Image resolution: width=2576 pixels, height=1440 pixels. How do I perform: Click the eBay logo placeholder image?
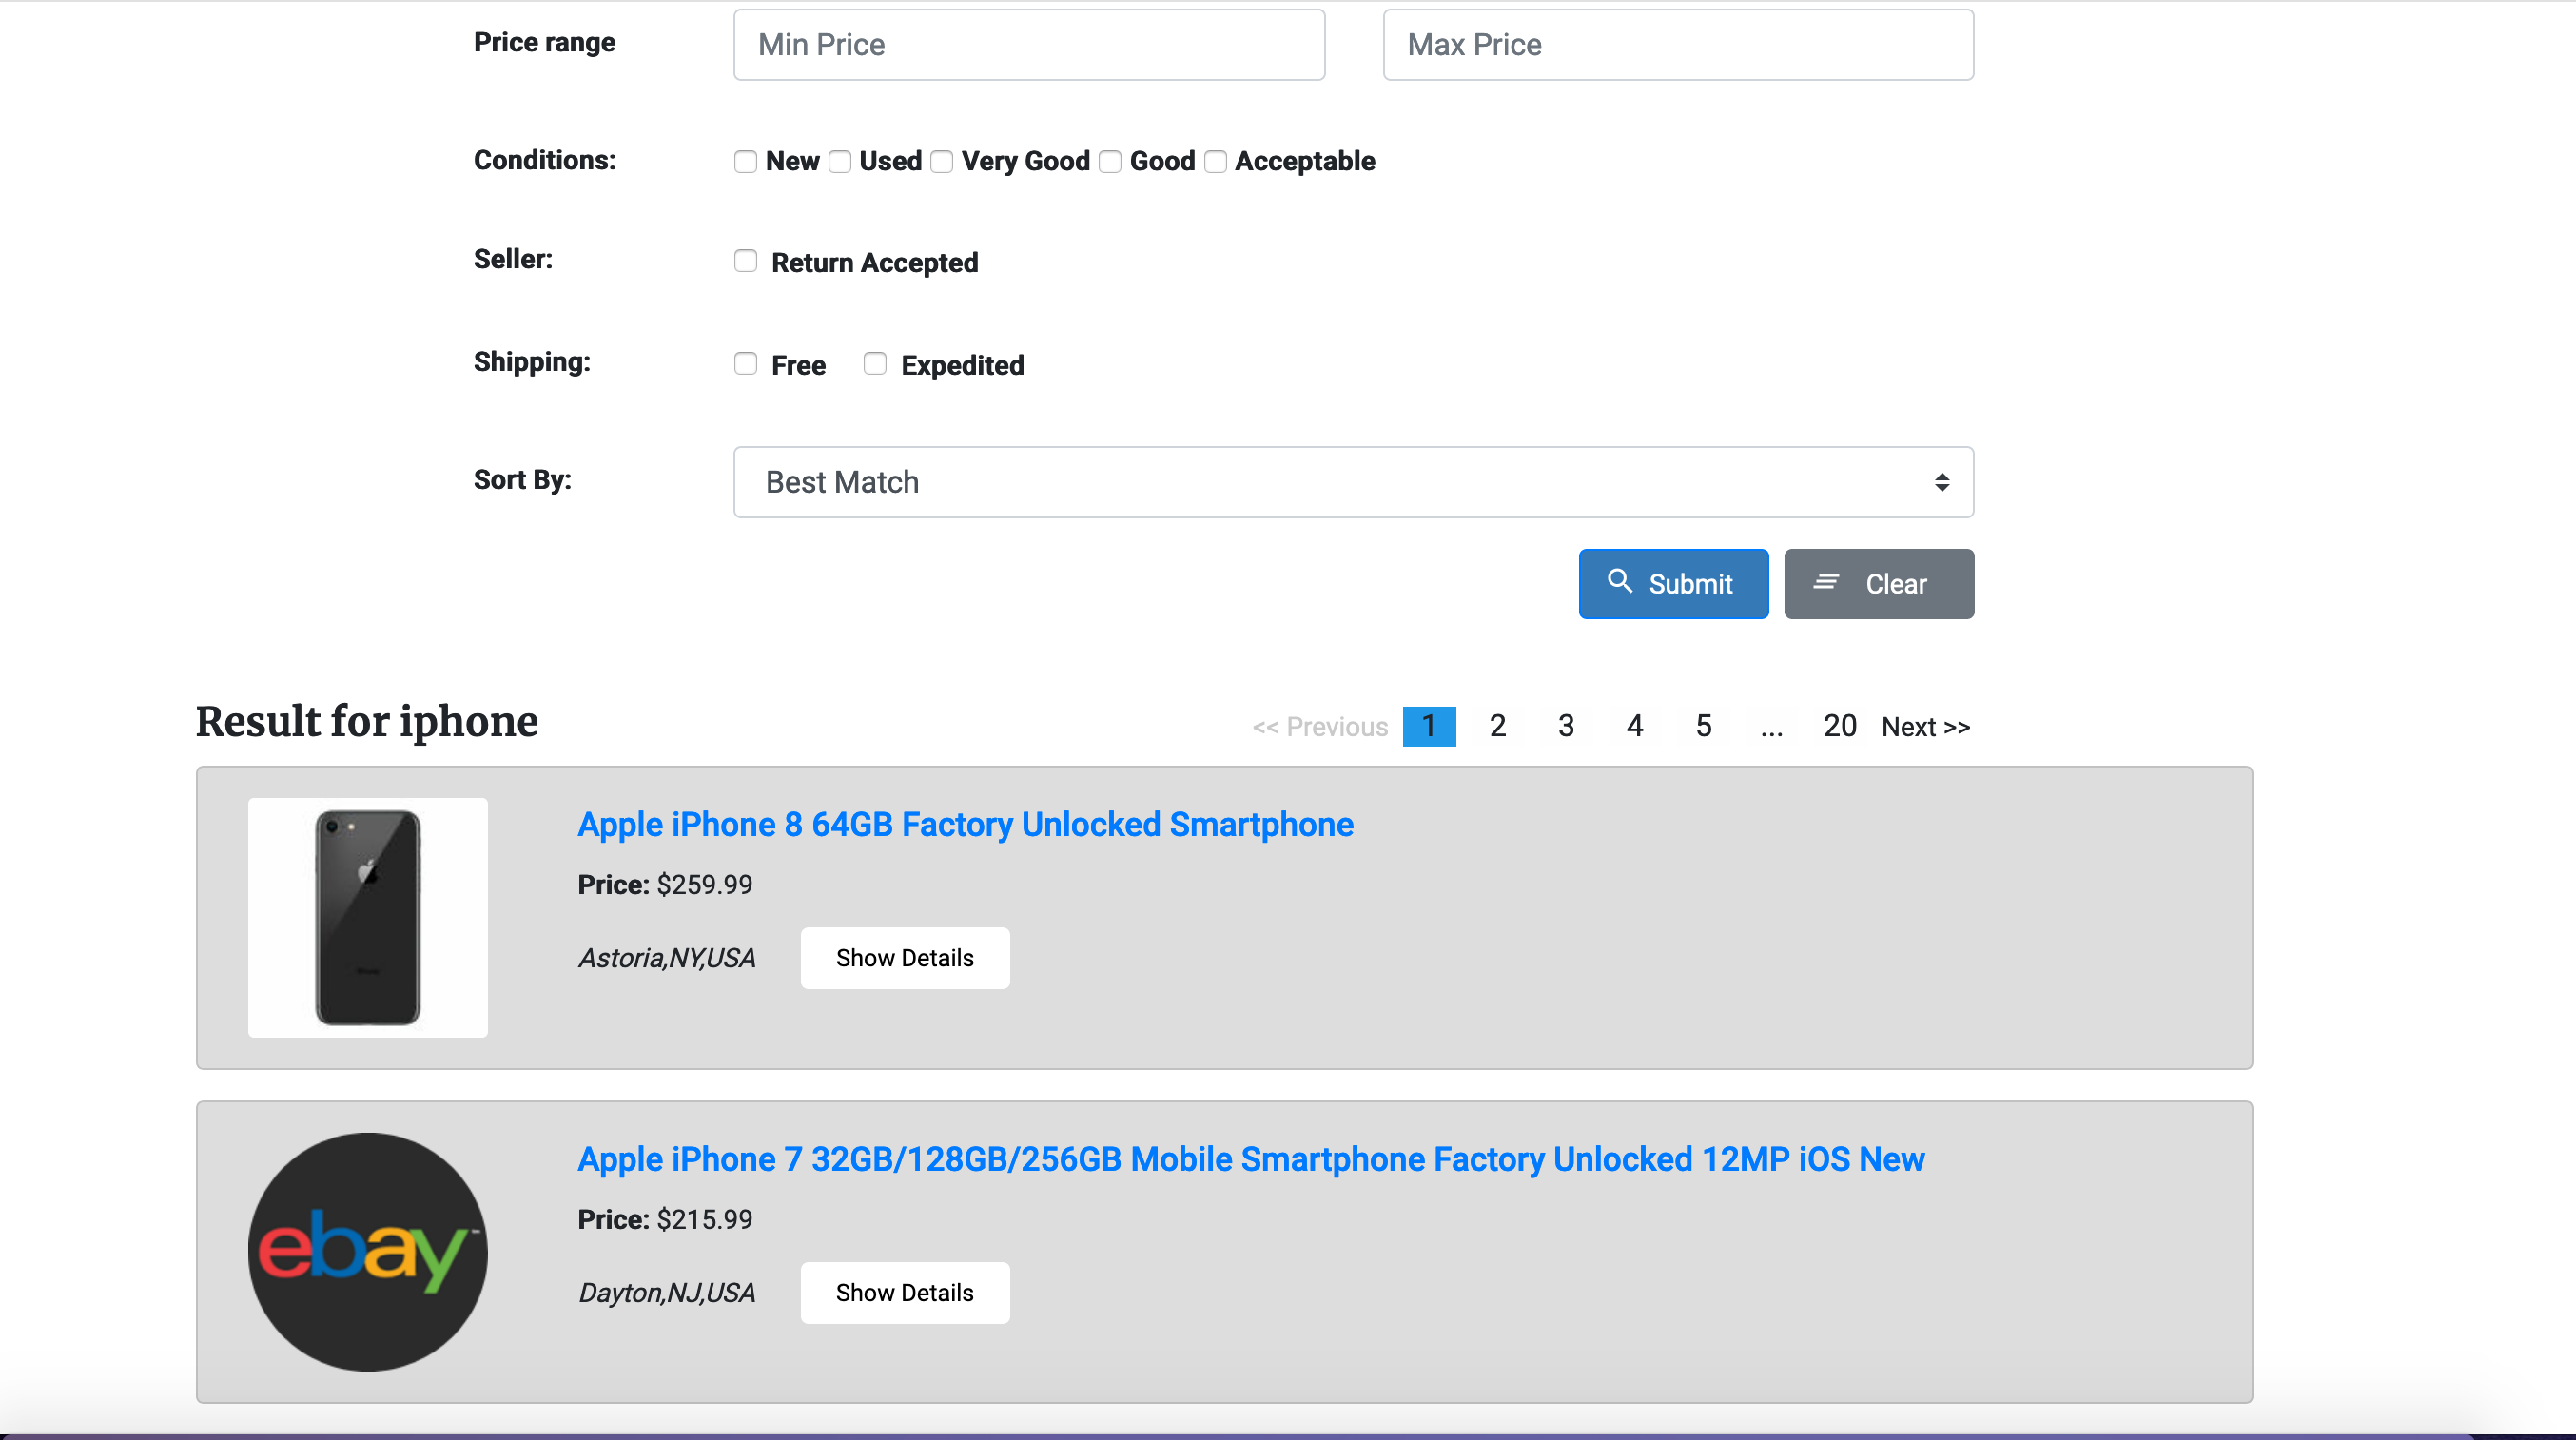pyautogui.click(x=368, y=1252)
